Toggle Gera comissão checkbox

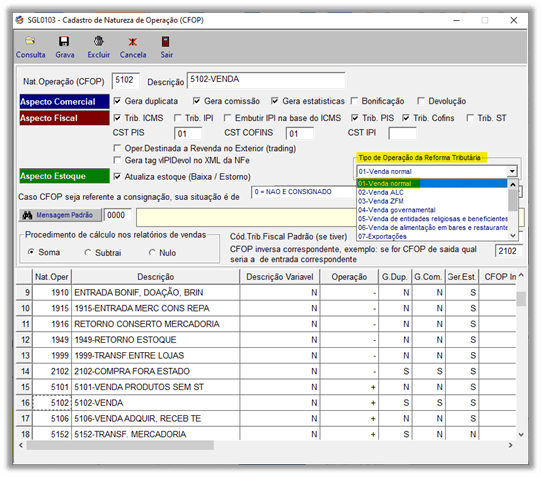point(197,101)
